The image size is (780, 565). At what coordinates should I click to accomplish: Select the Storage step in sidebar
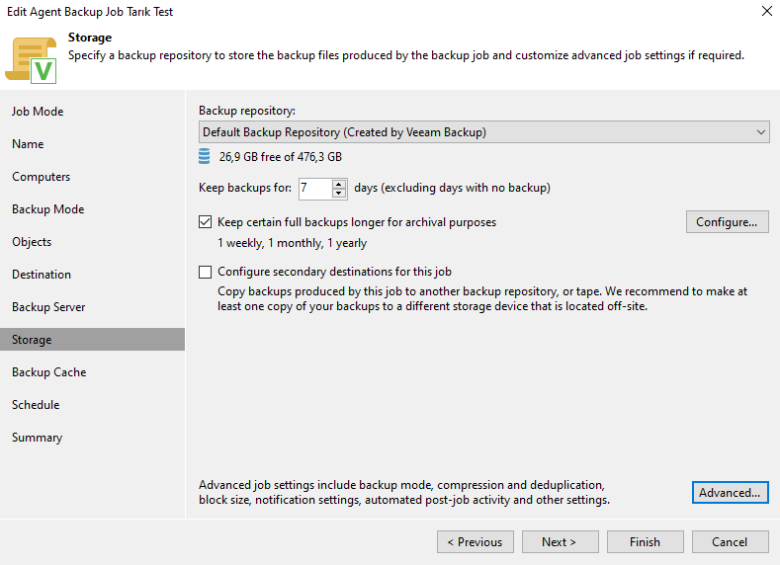(x=93, y=340)
